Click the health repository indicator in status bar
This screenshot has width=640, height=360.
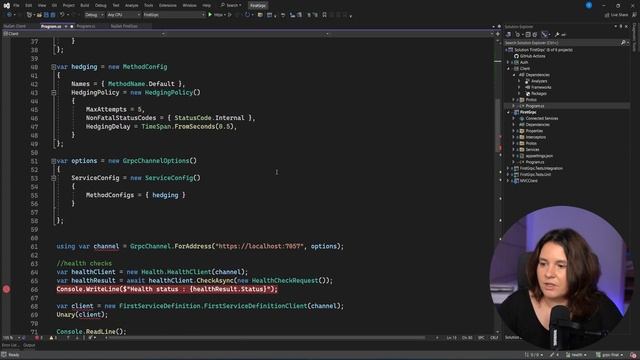576,355
